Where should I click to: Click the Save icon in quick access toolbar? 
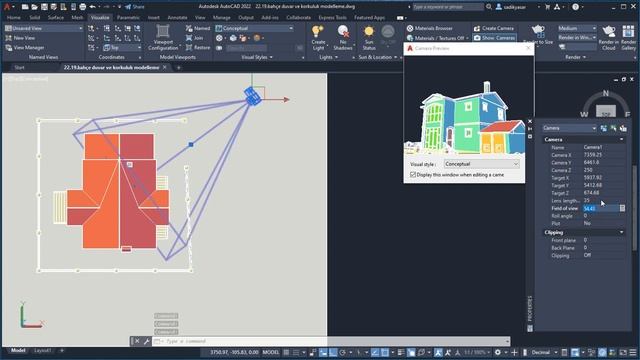[x=44, y=7]
